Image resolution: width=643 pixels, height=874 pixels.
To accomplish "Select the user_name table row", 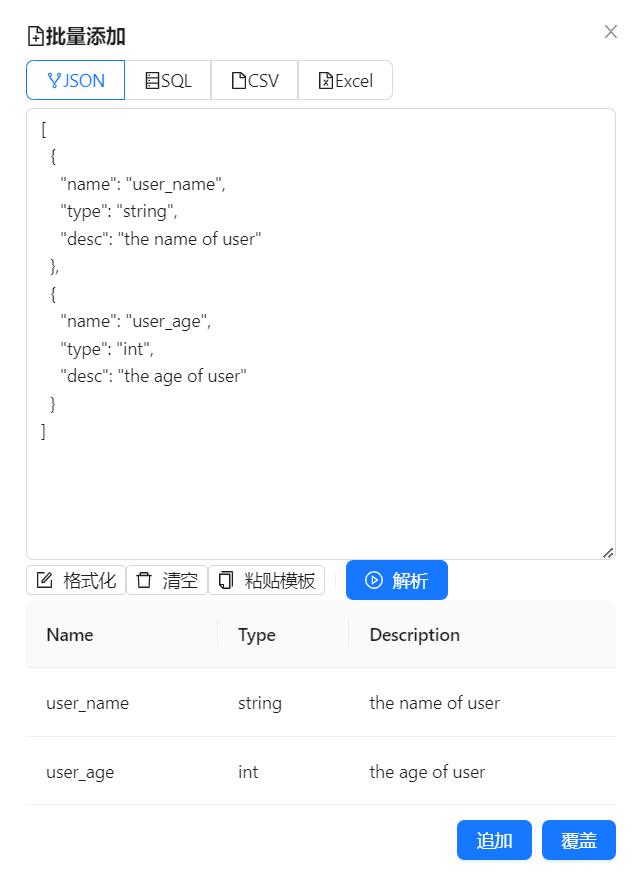I will pos(320,703).
